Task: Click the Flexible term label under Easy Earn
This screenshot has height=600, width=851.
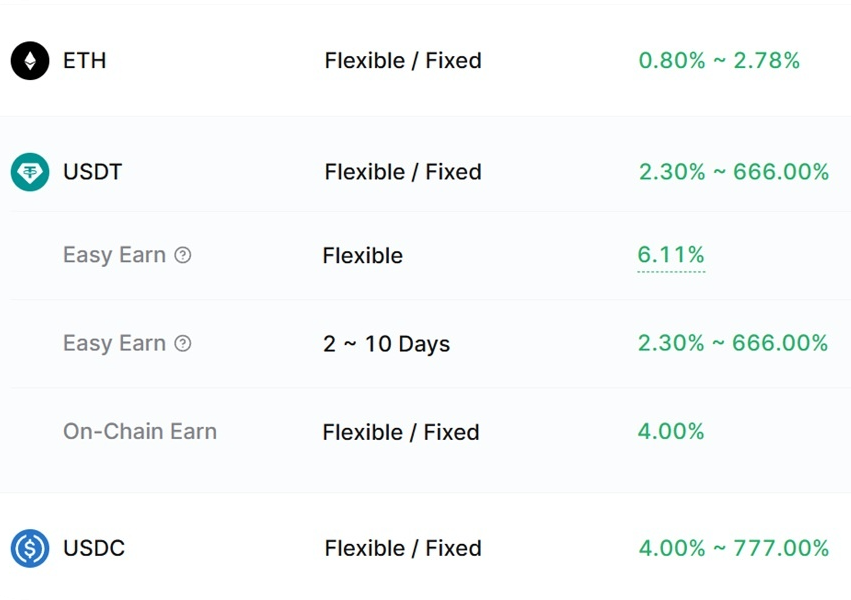Action: pyautogui.click(x=362, y=255)
